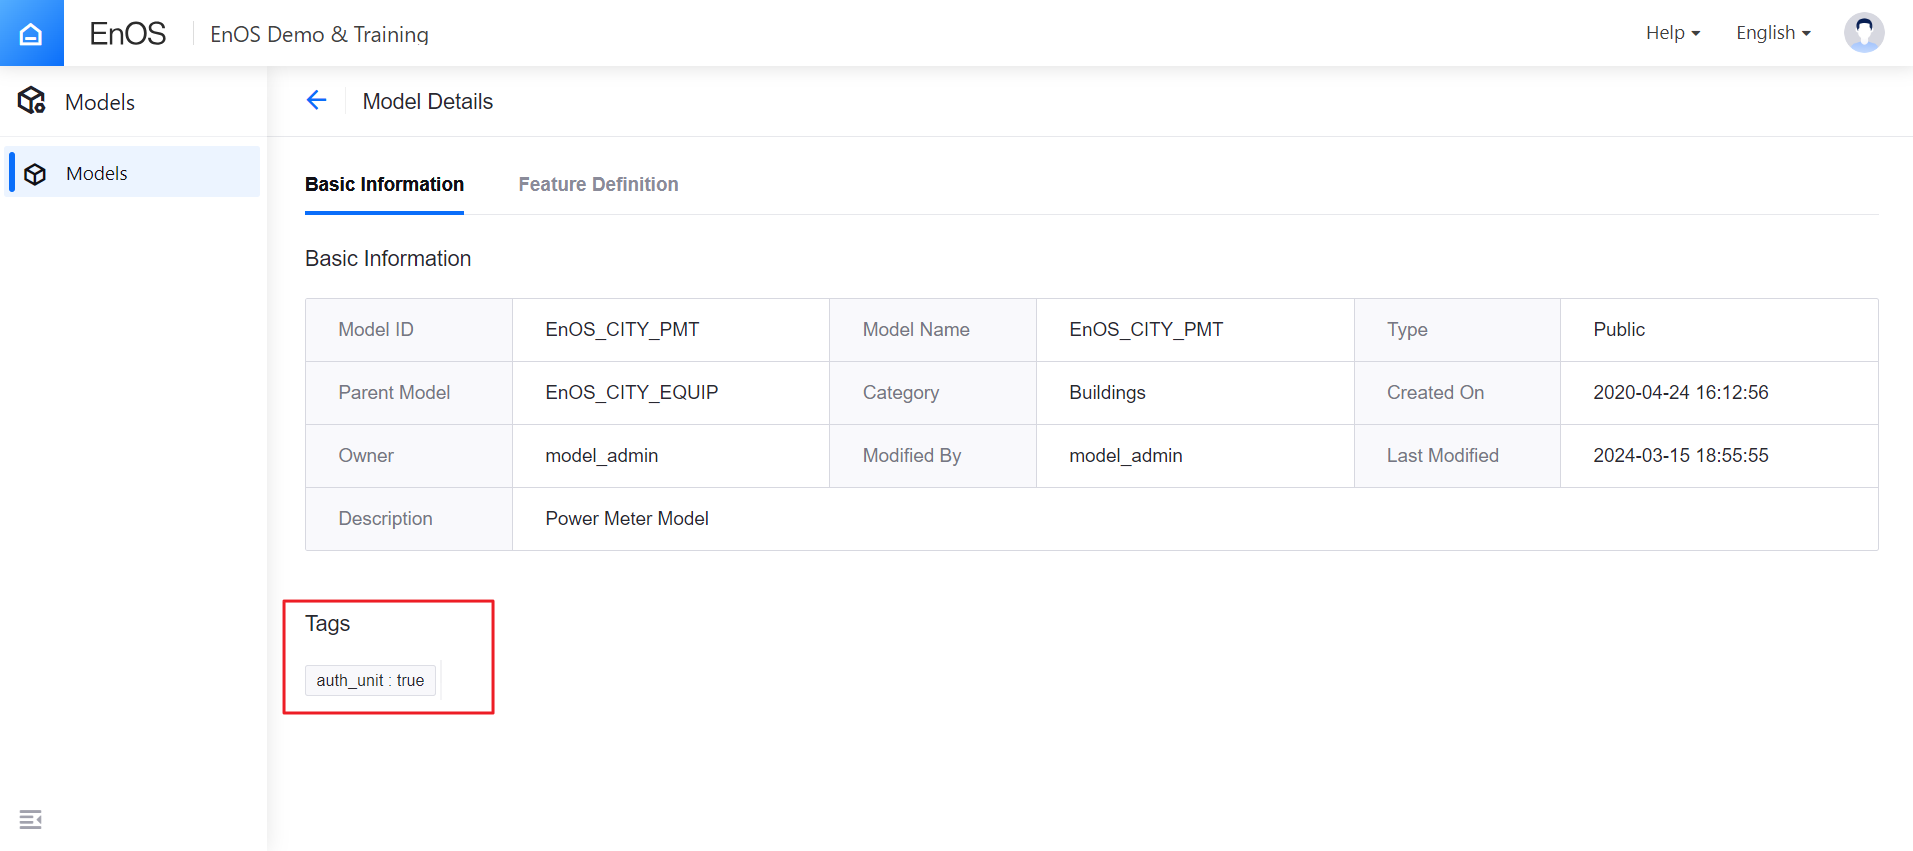Collapse the sidebar using the bottom-left icon
This screenshot has height=851, width=1913.
(x=30, y=820)
